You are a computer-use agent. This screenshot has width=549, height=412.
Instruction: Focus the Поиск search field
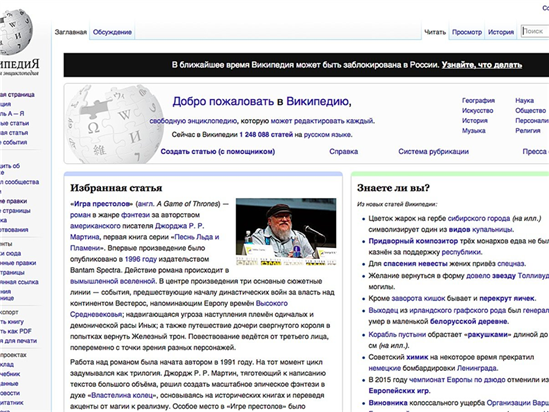click(x=535, y=31)
